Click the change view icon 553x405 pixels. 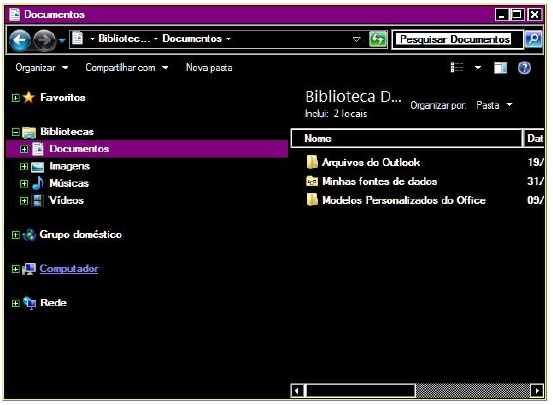(x=457, y=67)
